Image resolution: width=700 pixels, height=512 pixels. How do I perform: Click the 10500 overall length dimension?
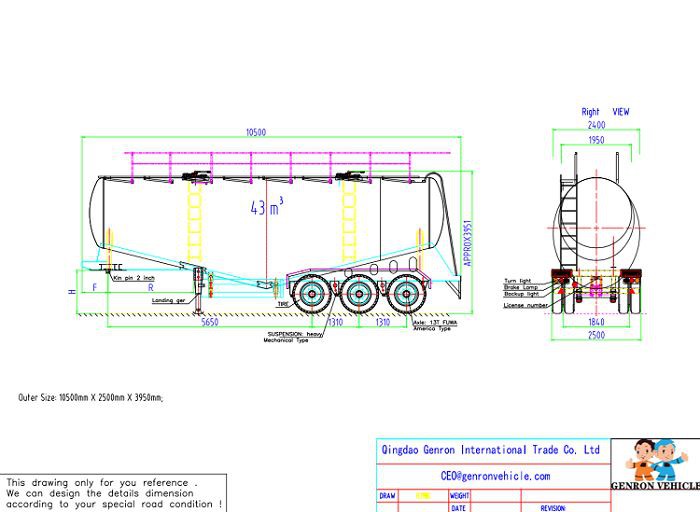pos(256,132)
